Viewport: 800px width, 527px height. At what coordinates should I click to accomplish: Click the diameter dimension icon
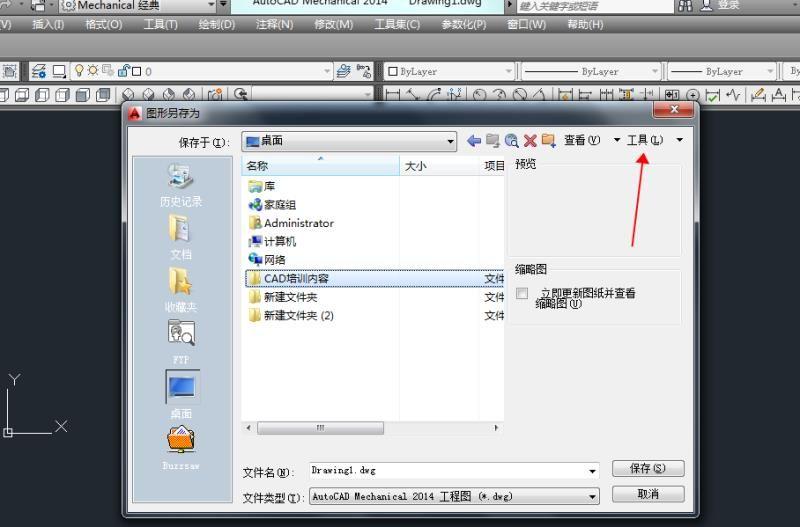(520, 95)
